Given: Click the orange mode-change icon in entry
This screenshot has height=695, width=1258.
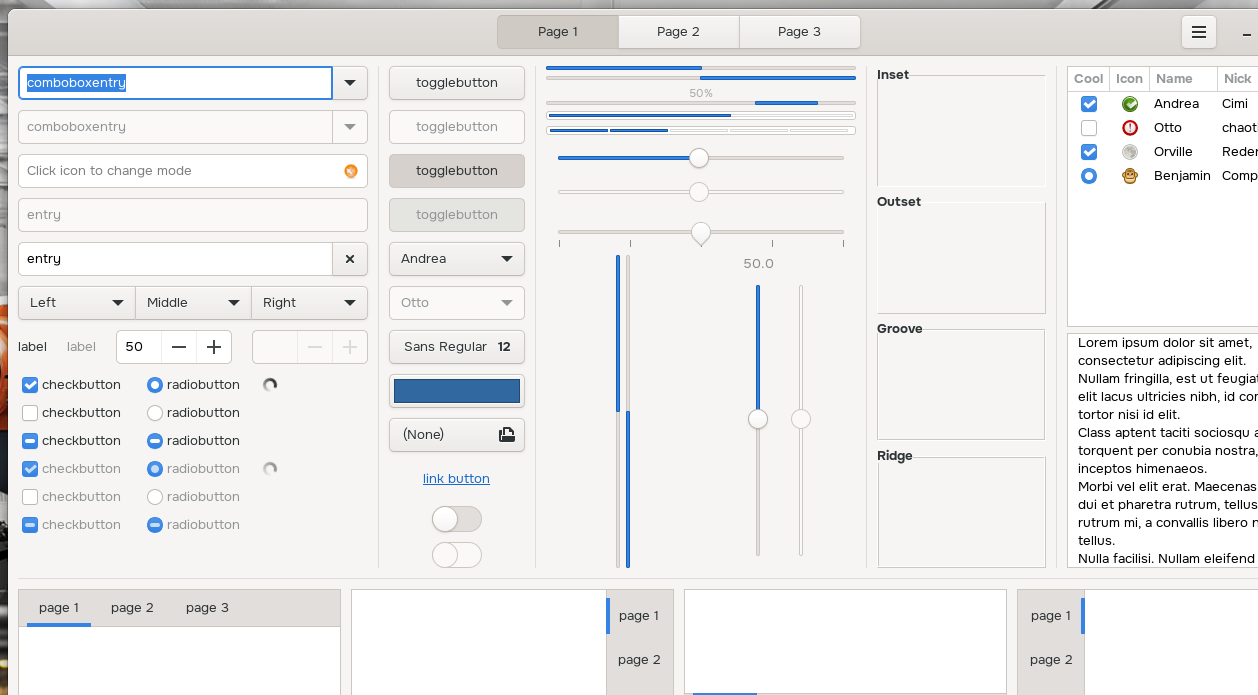Looking at the screenshot, I should pyautogui.click(x=351, y=171).
